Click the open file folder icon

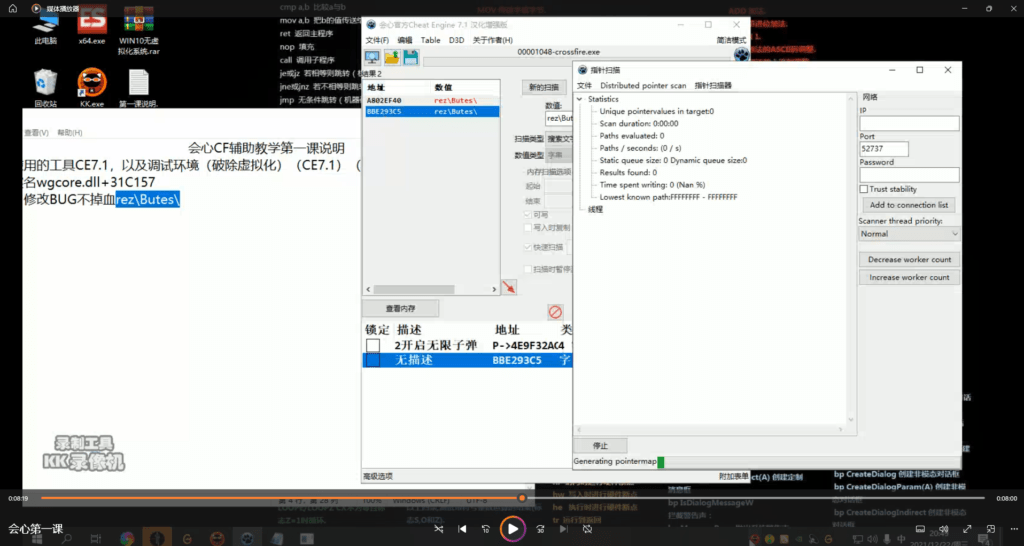pos(392,57)
